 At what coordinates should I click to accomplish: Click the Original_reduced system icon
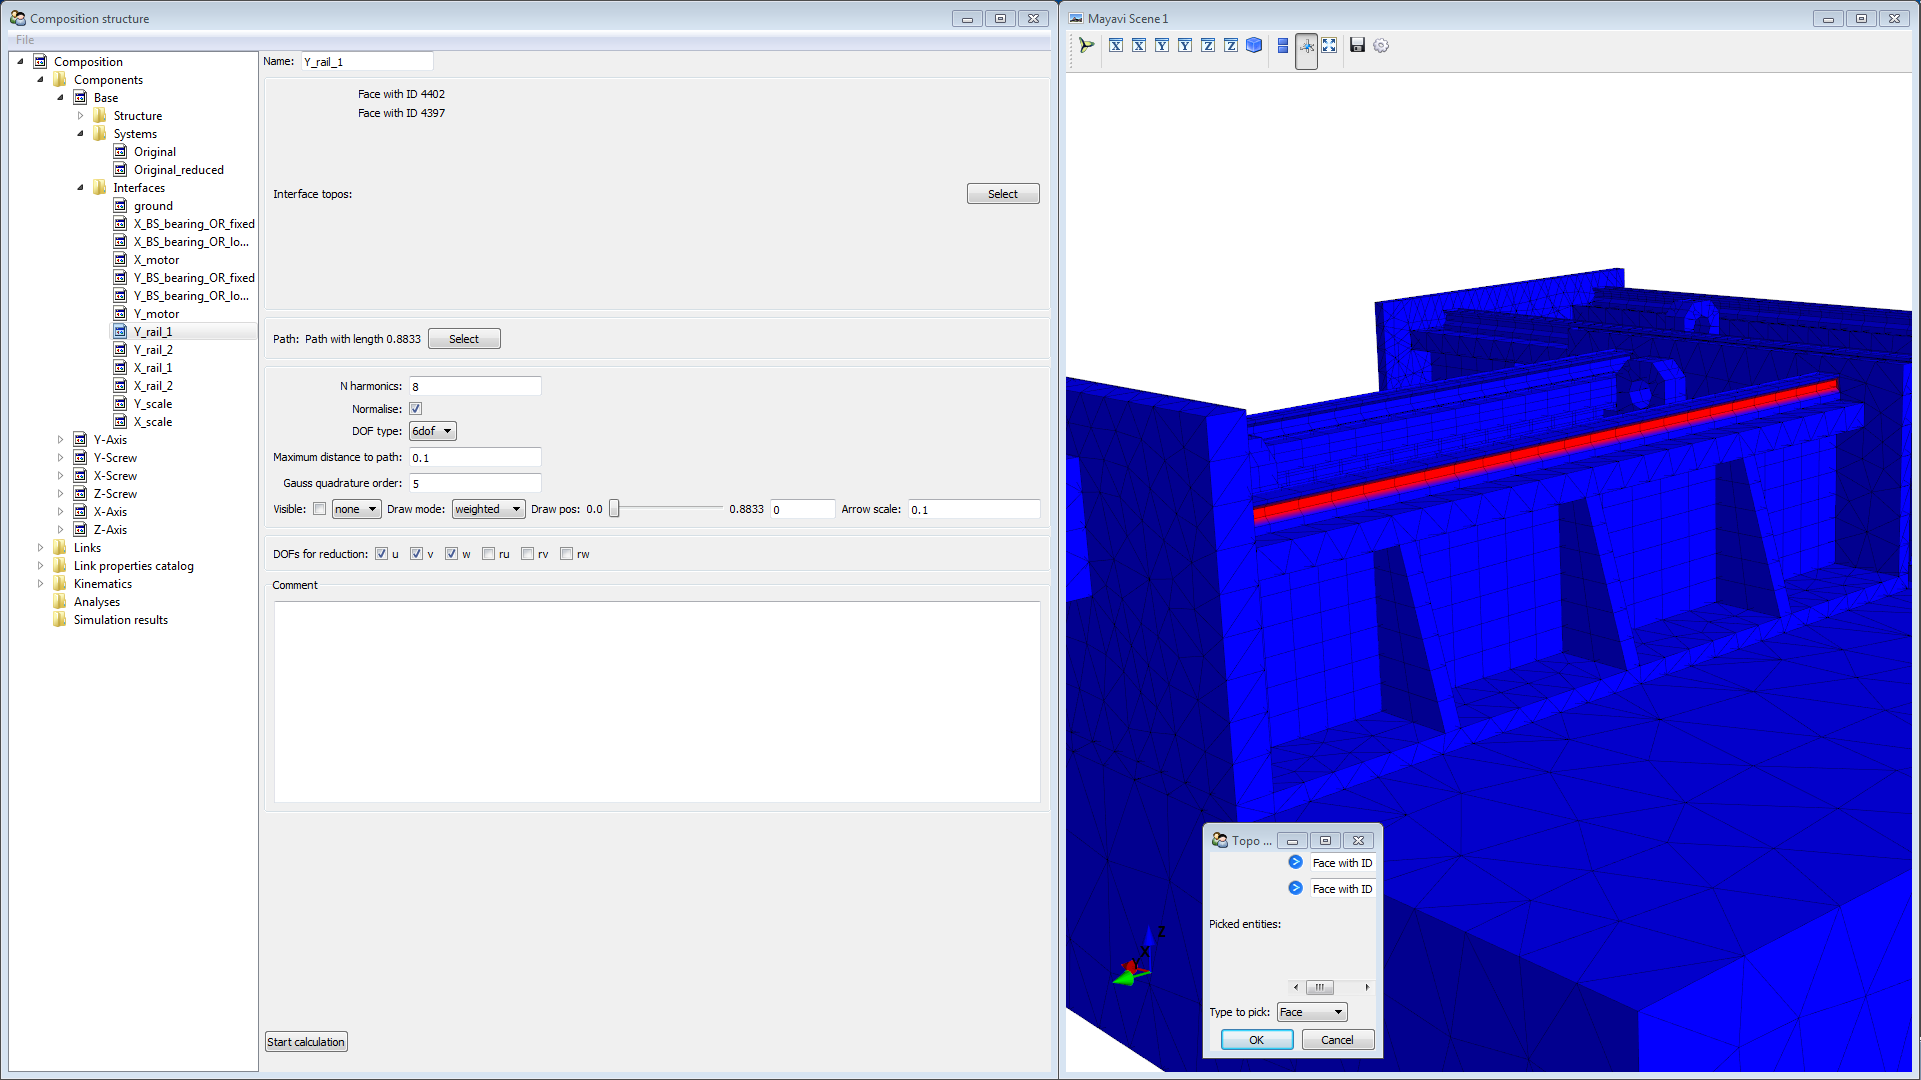click(x=120, y=170)
